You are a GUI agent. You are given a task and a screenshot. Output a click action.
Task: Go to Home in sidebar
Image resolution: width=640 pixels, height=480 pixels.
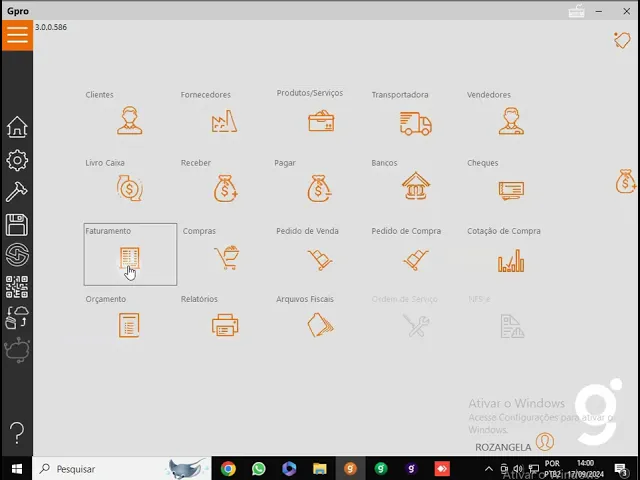pyautogui.click(x=17, y=127)
